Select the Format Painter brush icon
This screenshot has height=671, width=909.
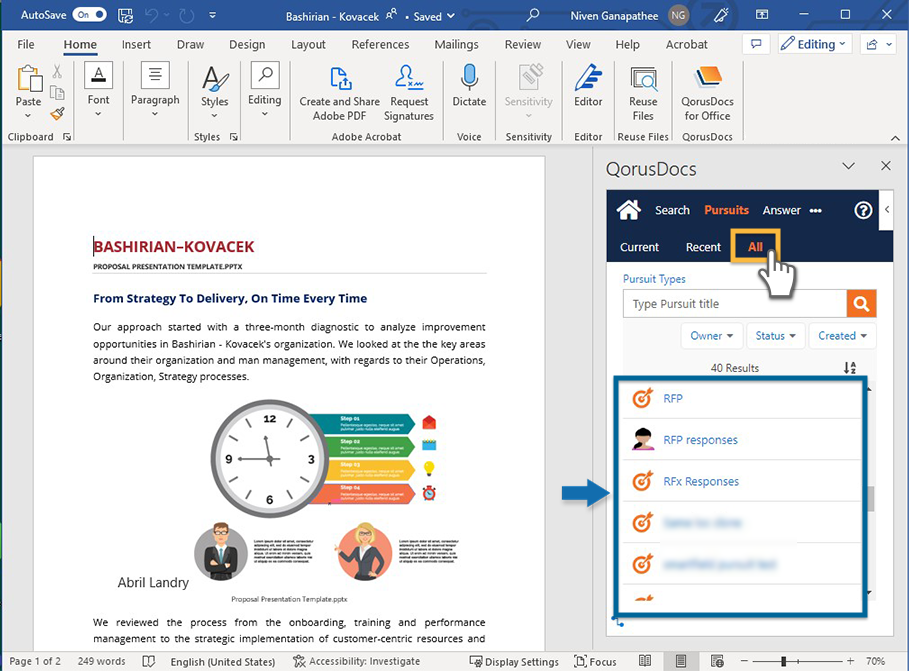coord(57,114)
